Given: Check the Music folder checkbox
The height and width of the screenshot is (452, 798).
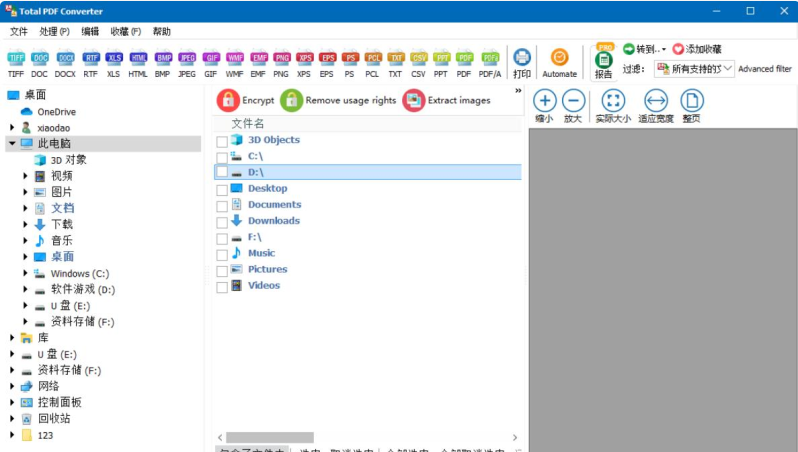Looking at the screenshot, I should point(222,255).
